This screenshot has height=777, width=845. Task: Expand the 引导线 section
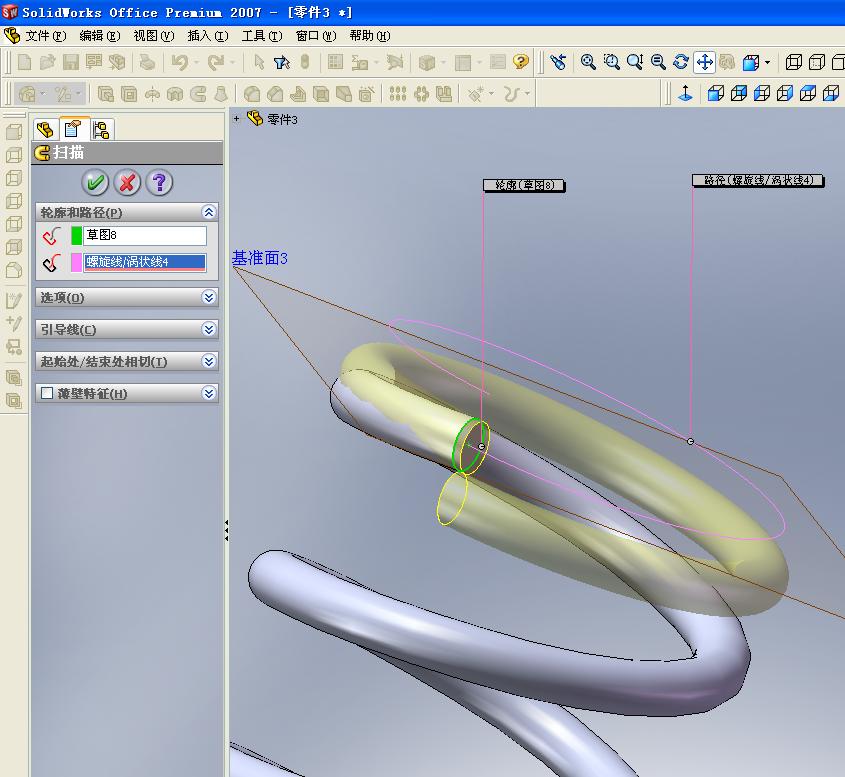[209, 329]
